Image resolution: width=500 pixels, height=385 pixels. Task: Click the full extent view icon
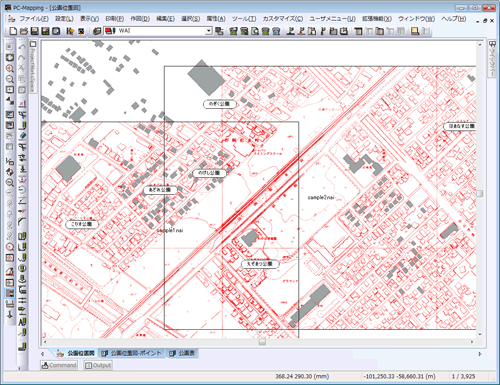[x=10, y=57]
